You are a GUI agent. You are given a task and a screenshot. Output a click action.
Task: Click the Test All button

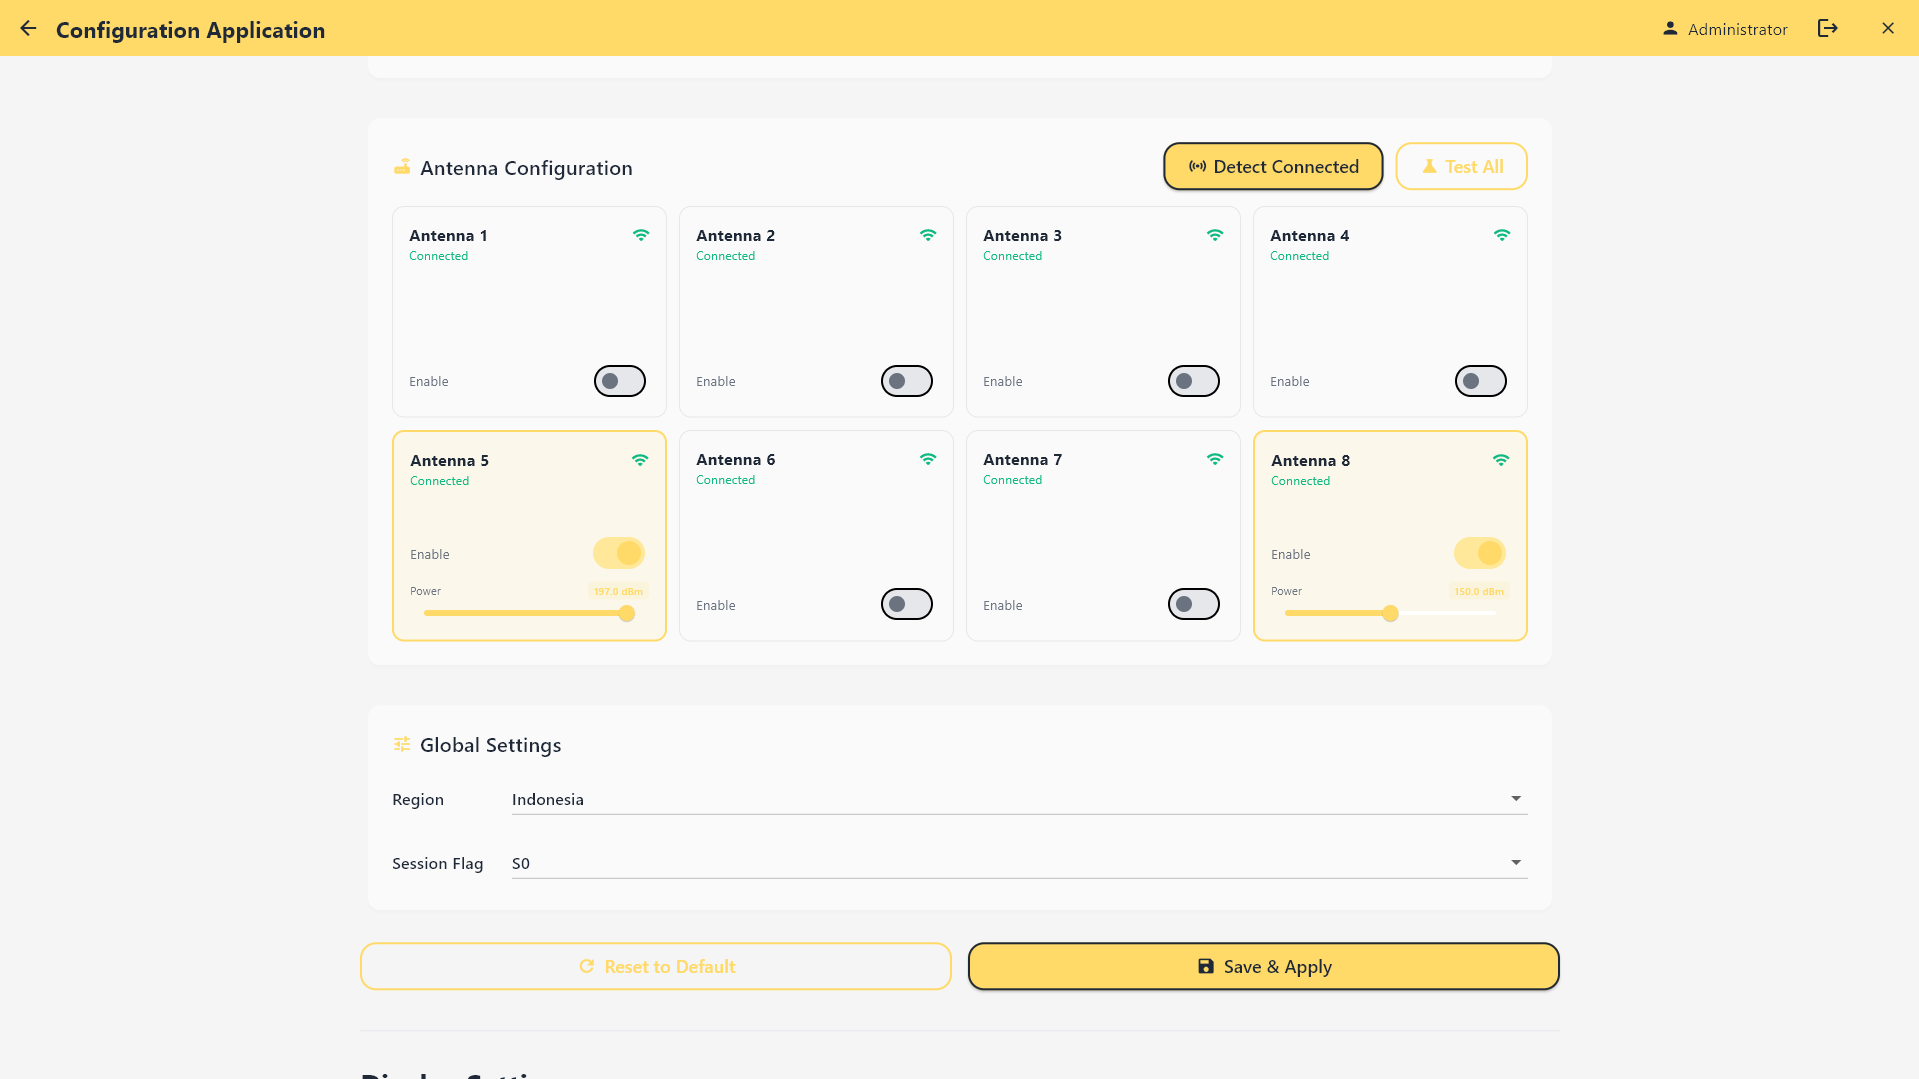pyautogui.click(x=1460, y=167)
